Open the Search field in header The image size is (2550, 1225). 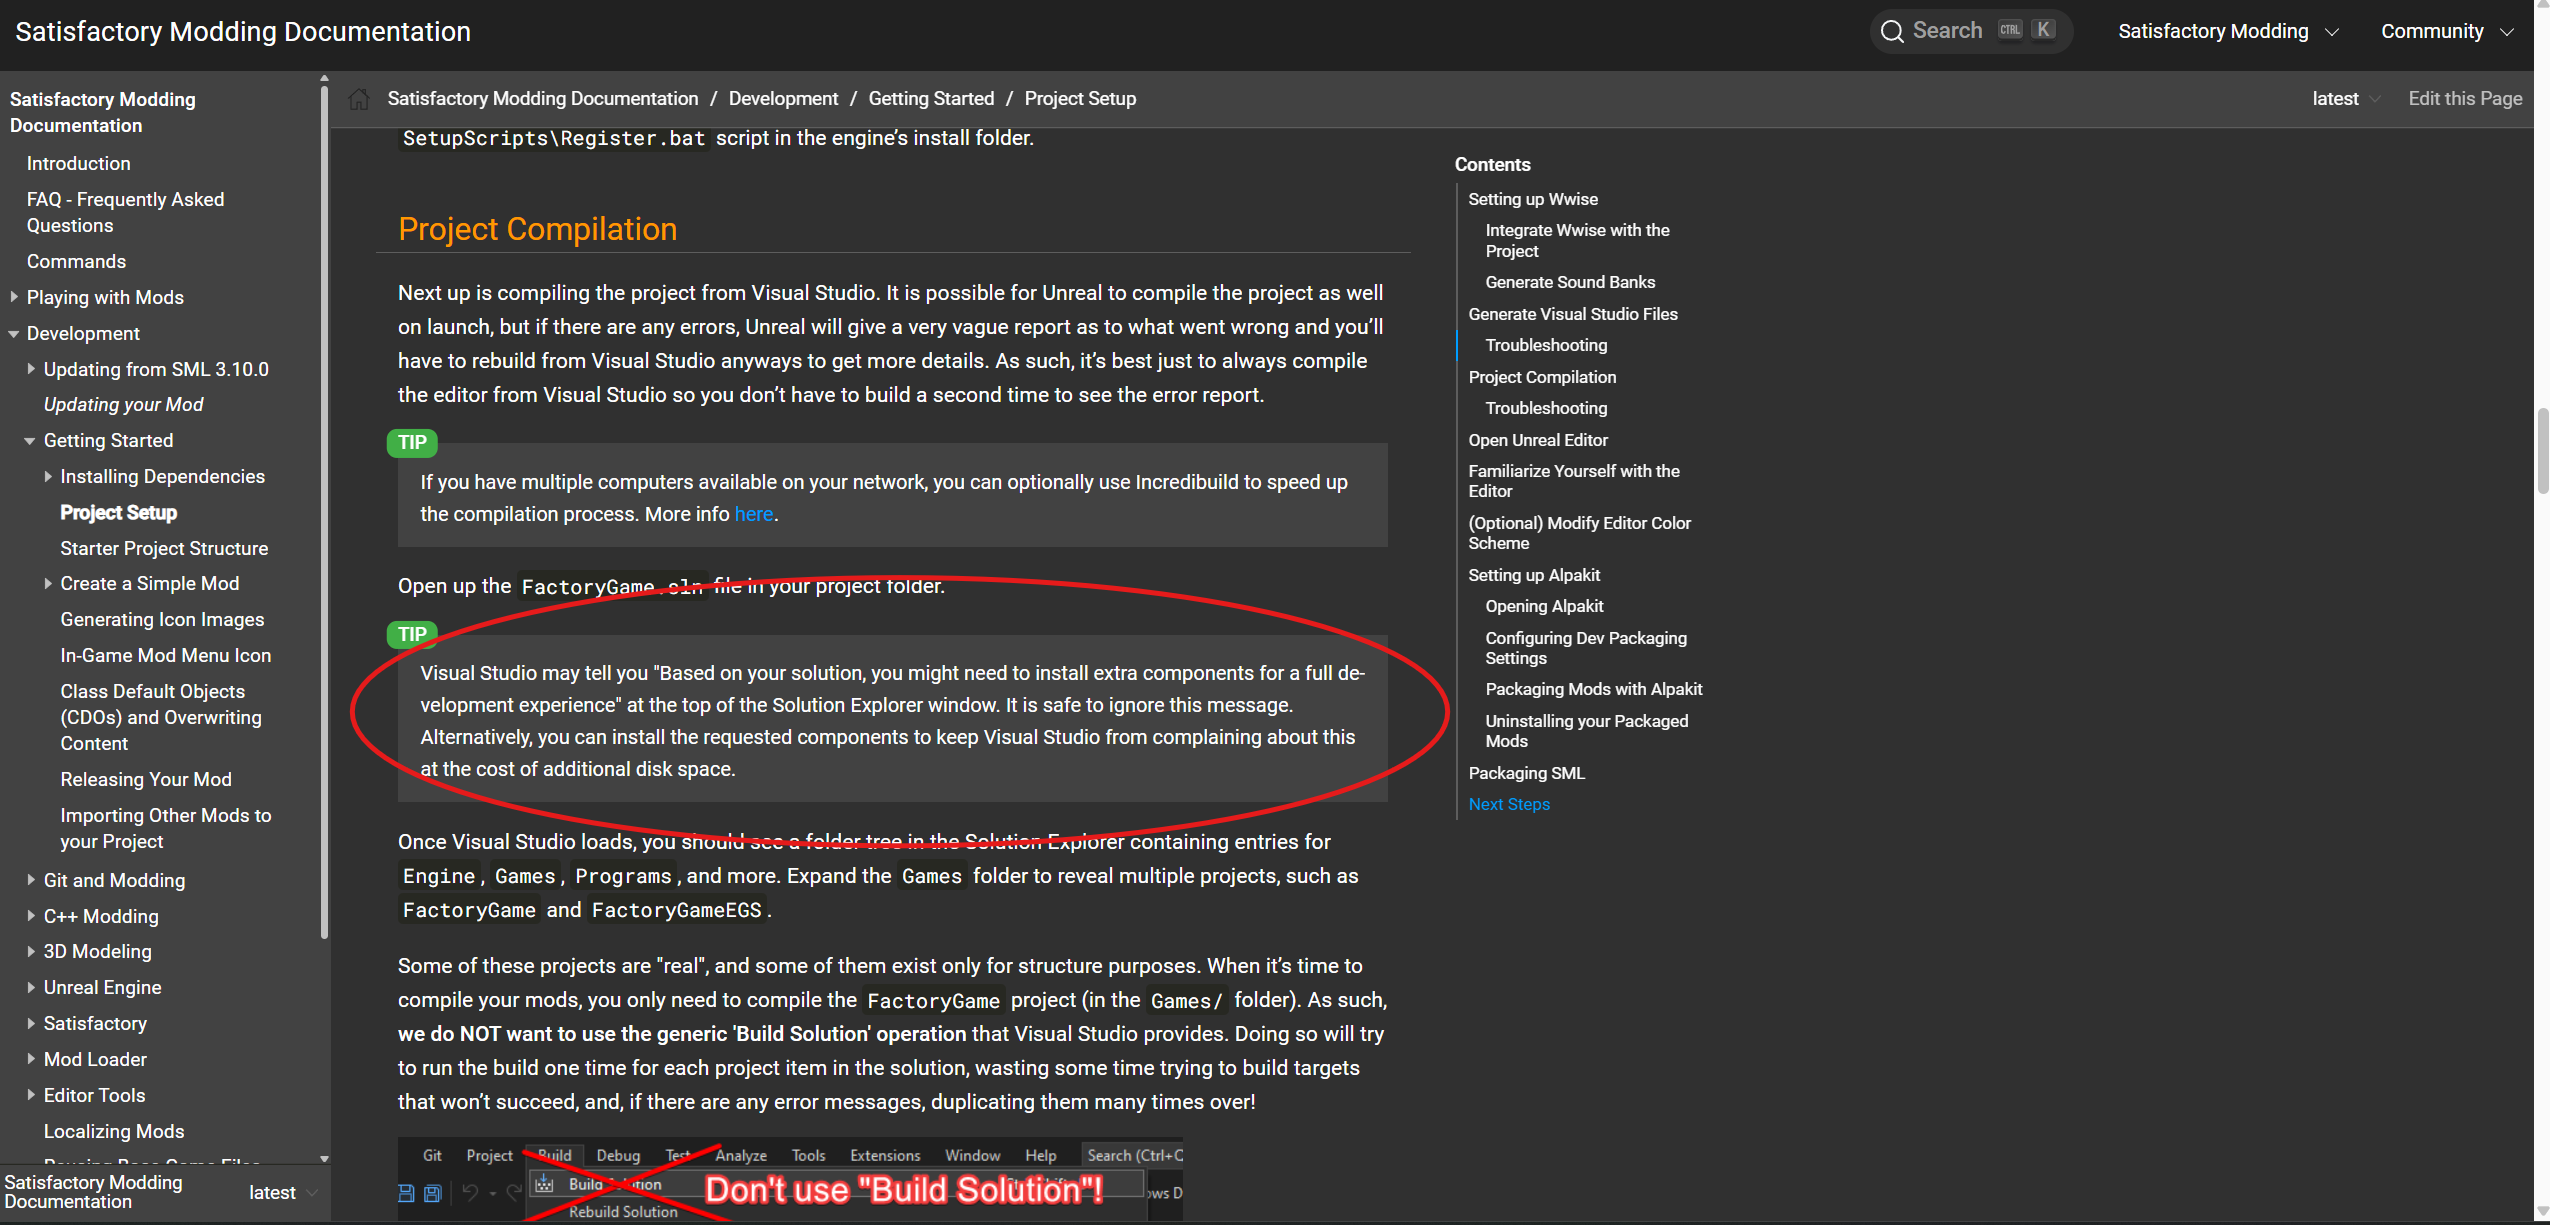click(1971, 31)
